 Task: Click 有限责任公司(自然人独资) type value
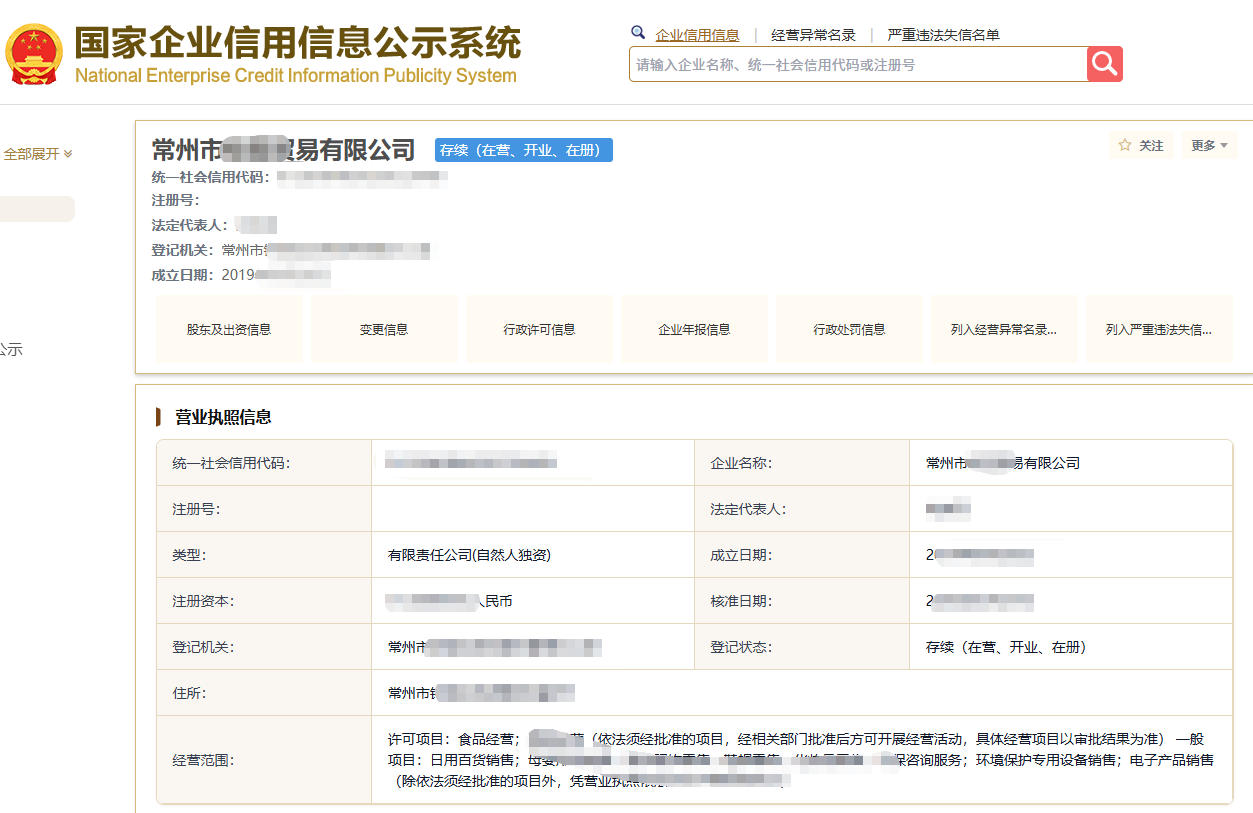pyautogui.click(x=469, y=555)
